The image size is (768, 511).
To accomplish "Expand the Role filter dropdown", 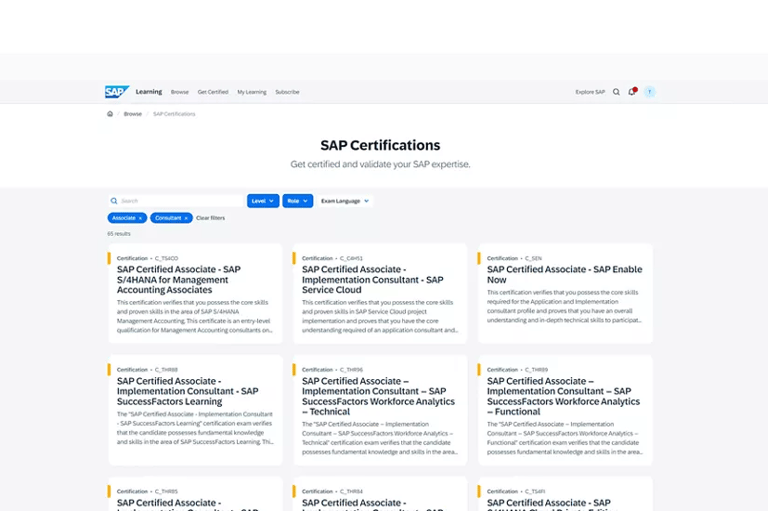I will click(x=297, y=201).
